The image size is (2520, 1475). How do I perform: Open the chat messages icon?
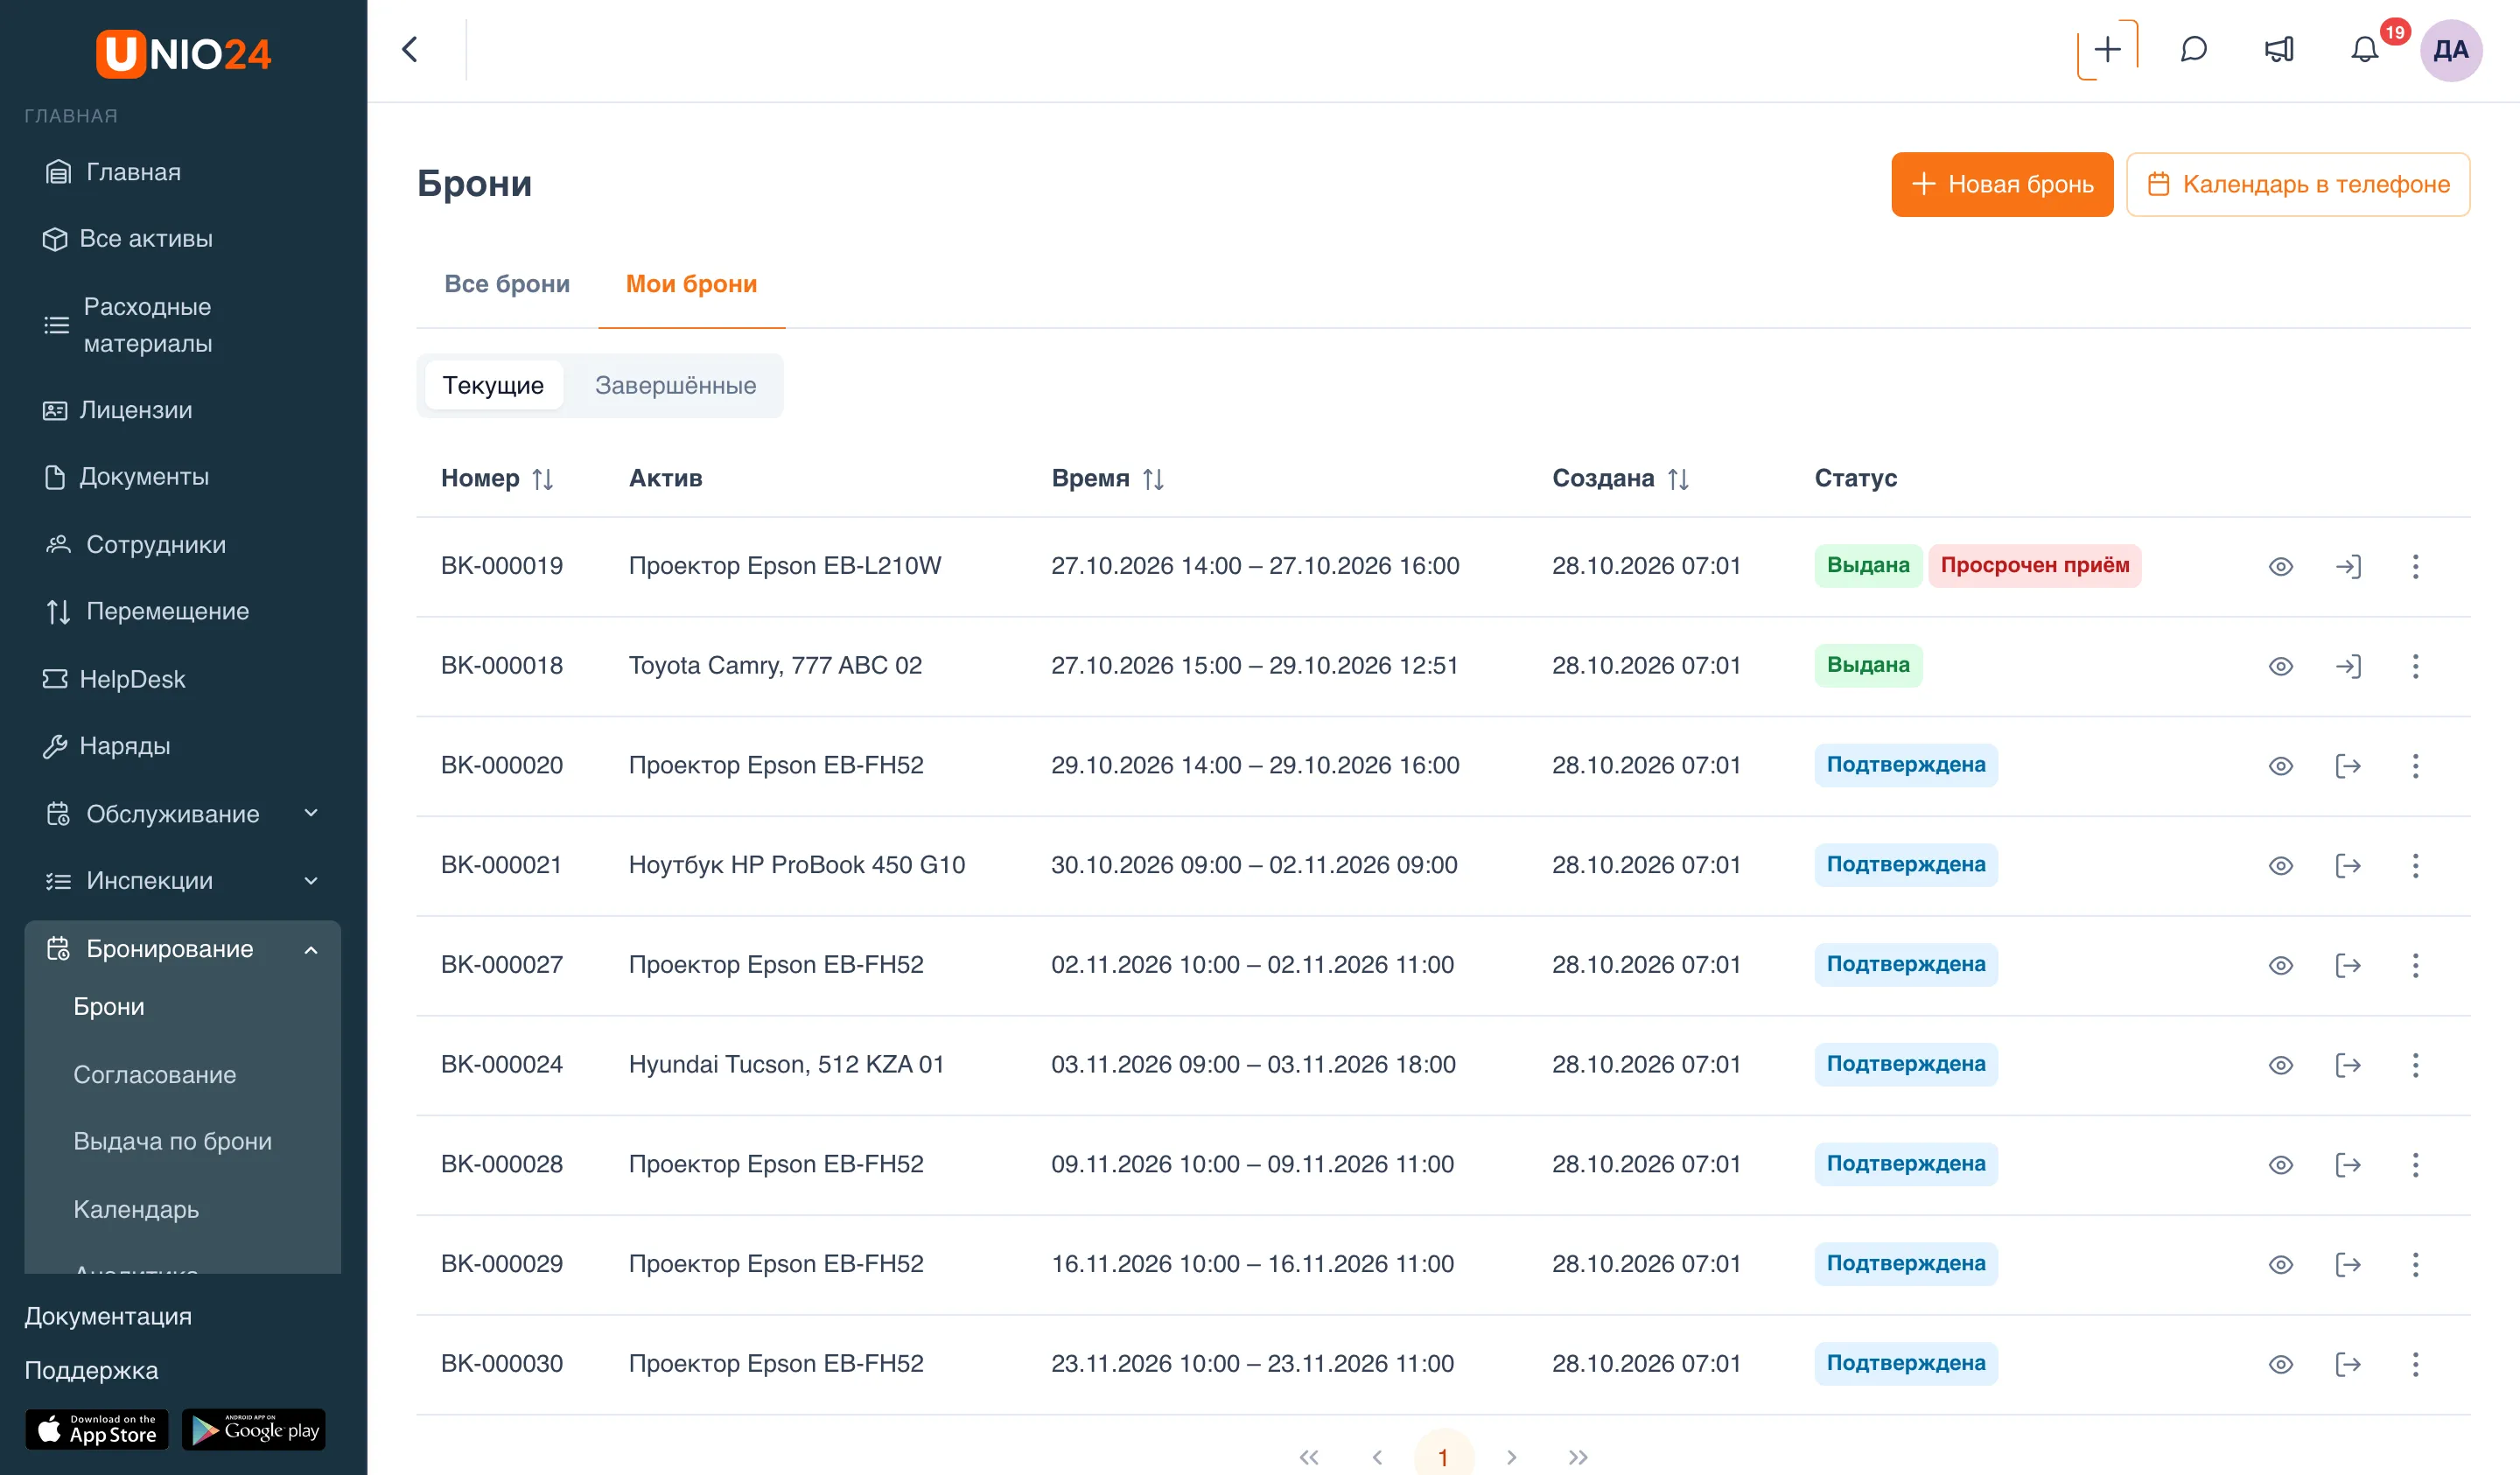coord(2193,50)
